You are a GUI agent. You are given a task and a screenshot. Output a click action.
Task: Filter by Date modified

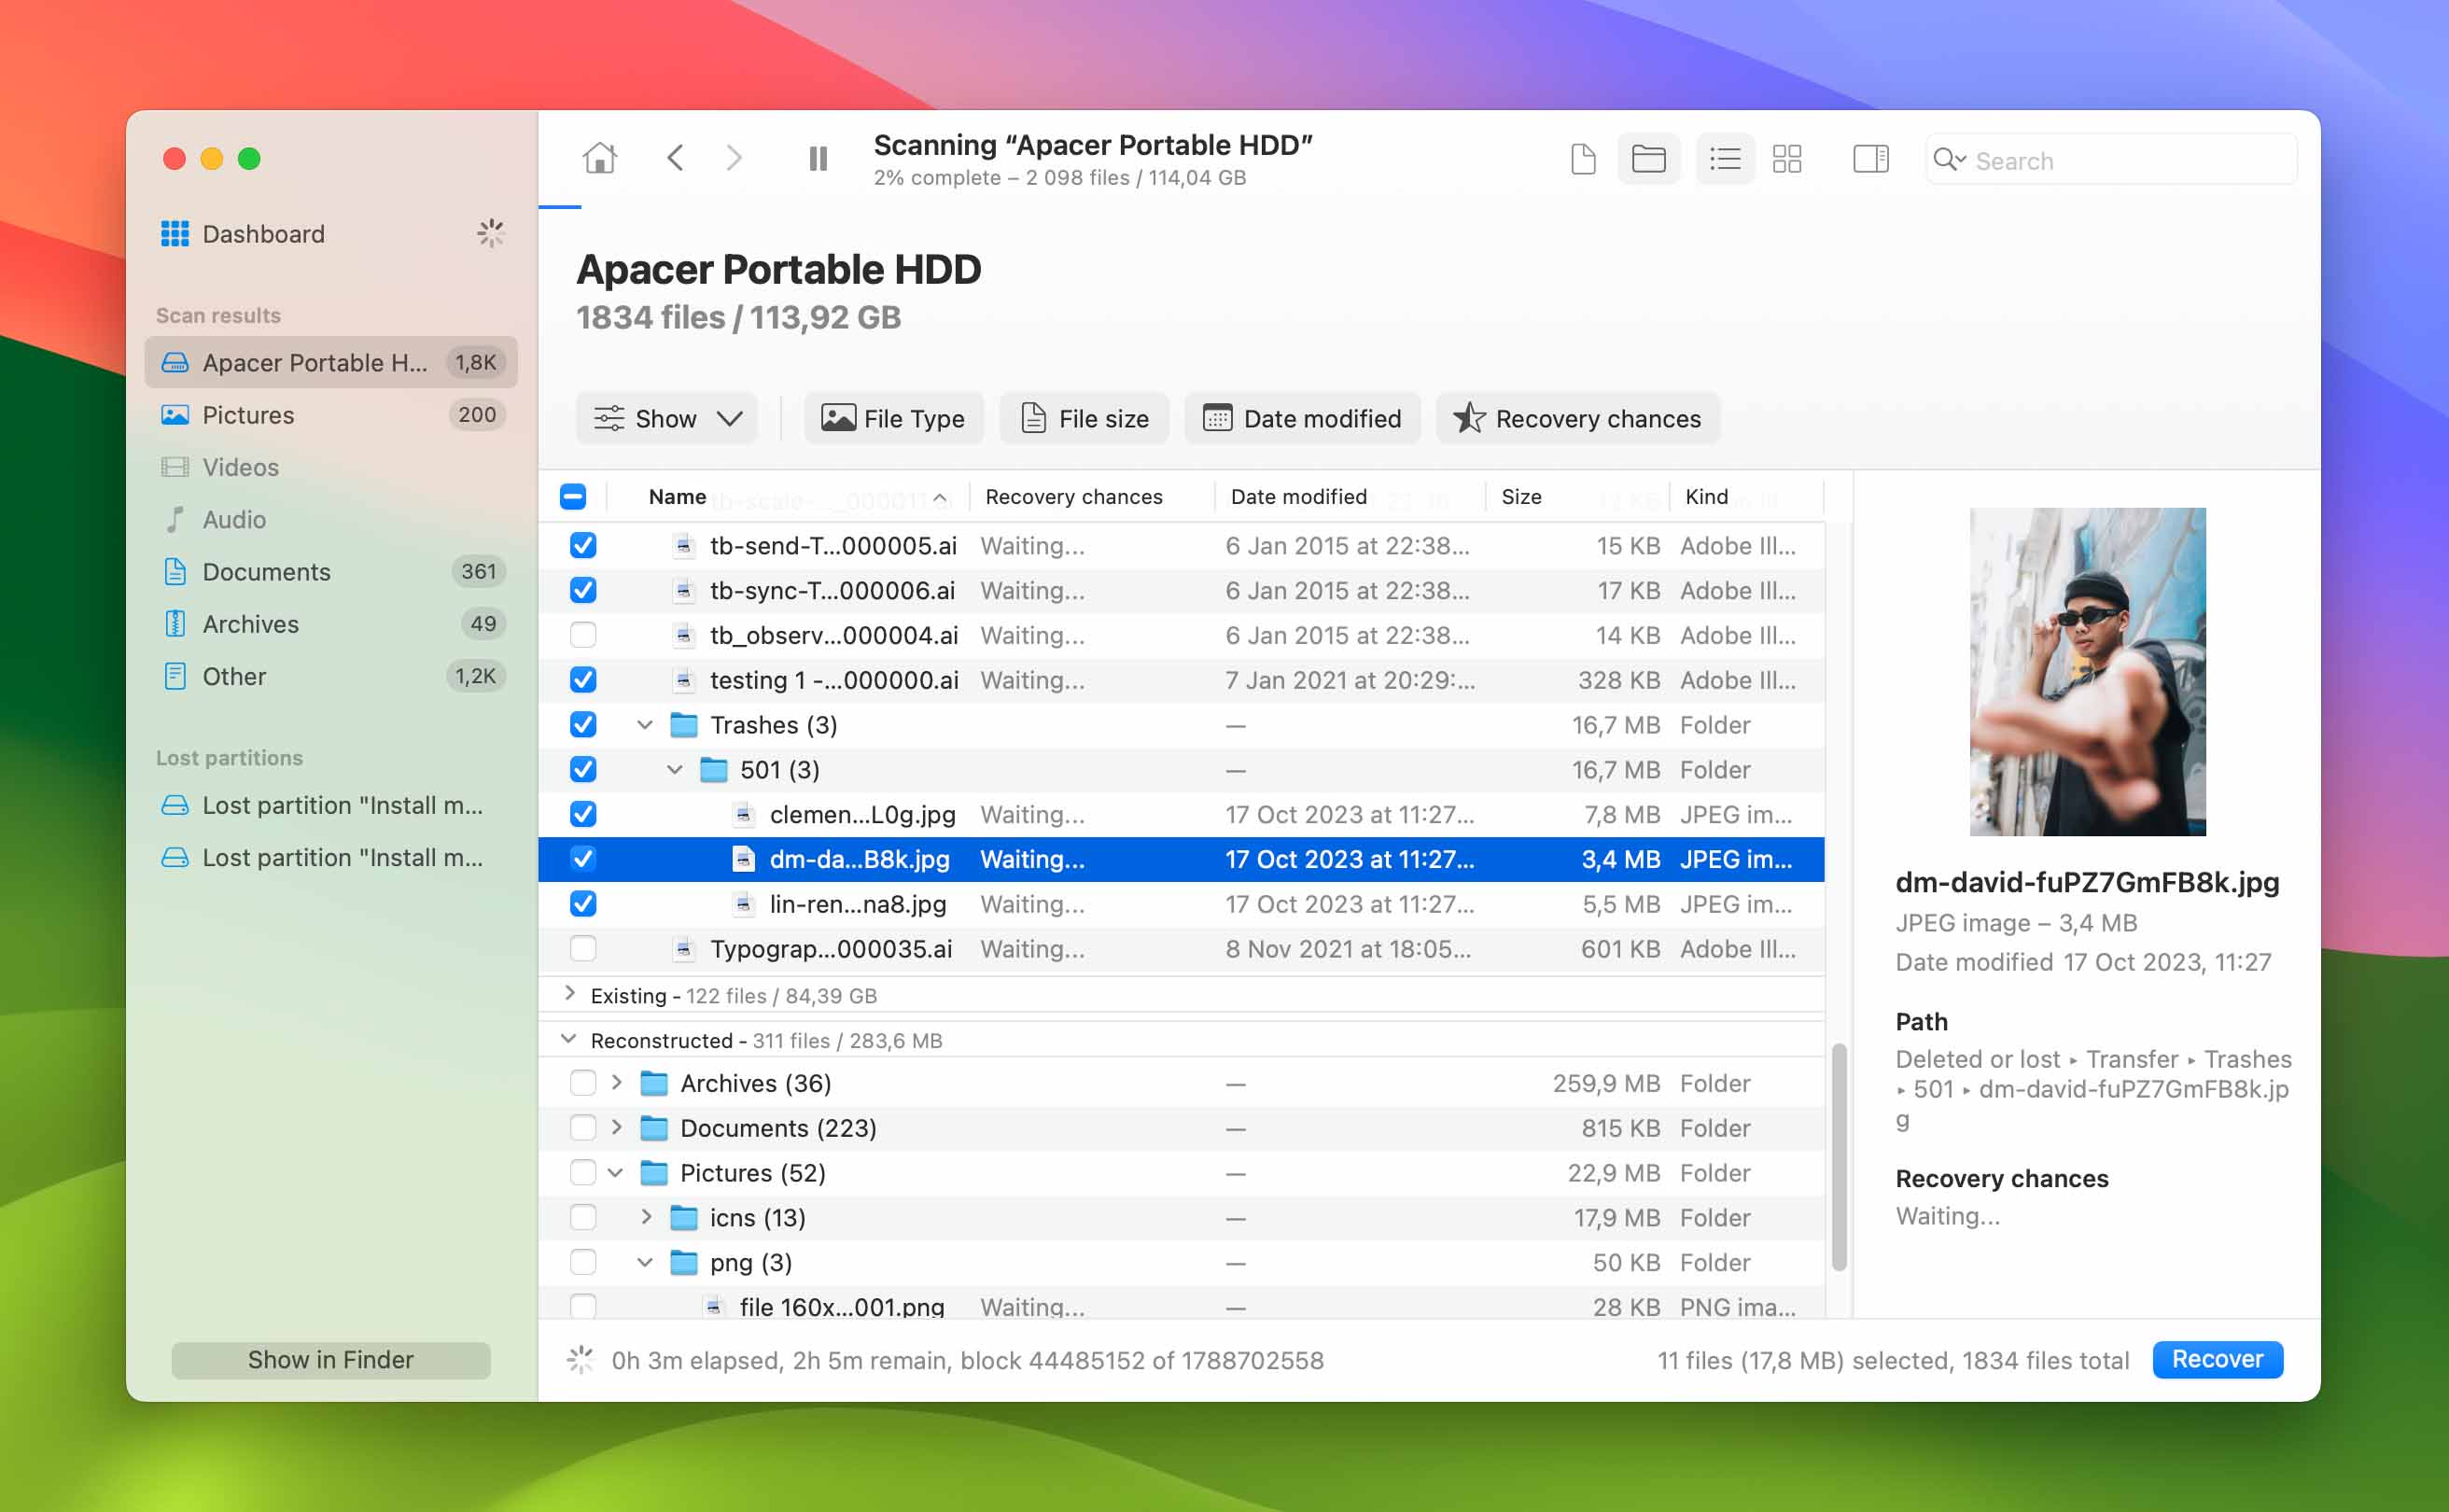1302,418
